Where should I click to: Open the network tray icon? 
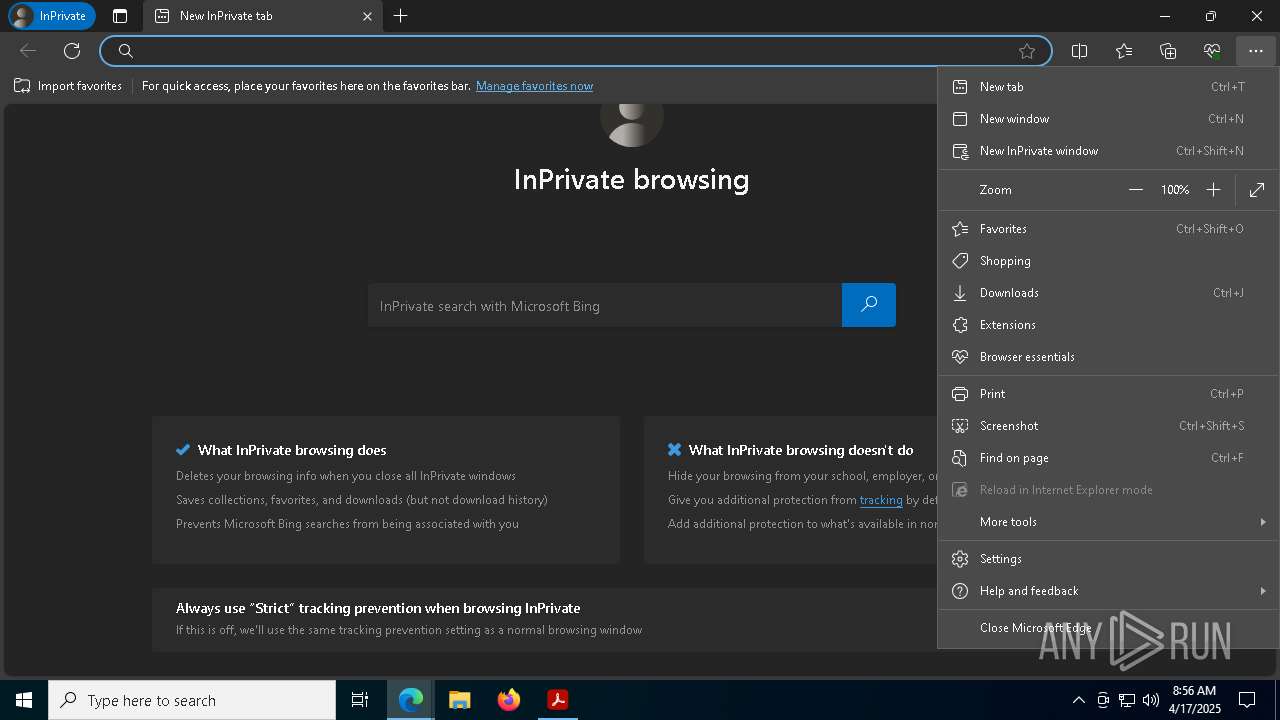1126,700
